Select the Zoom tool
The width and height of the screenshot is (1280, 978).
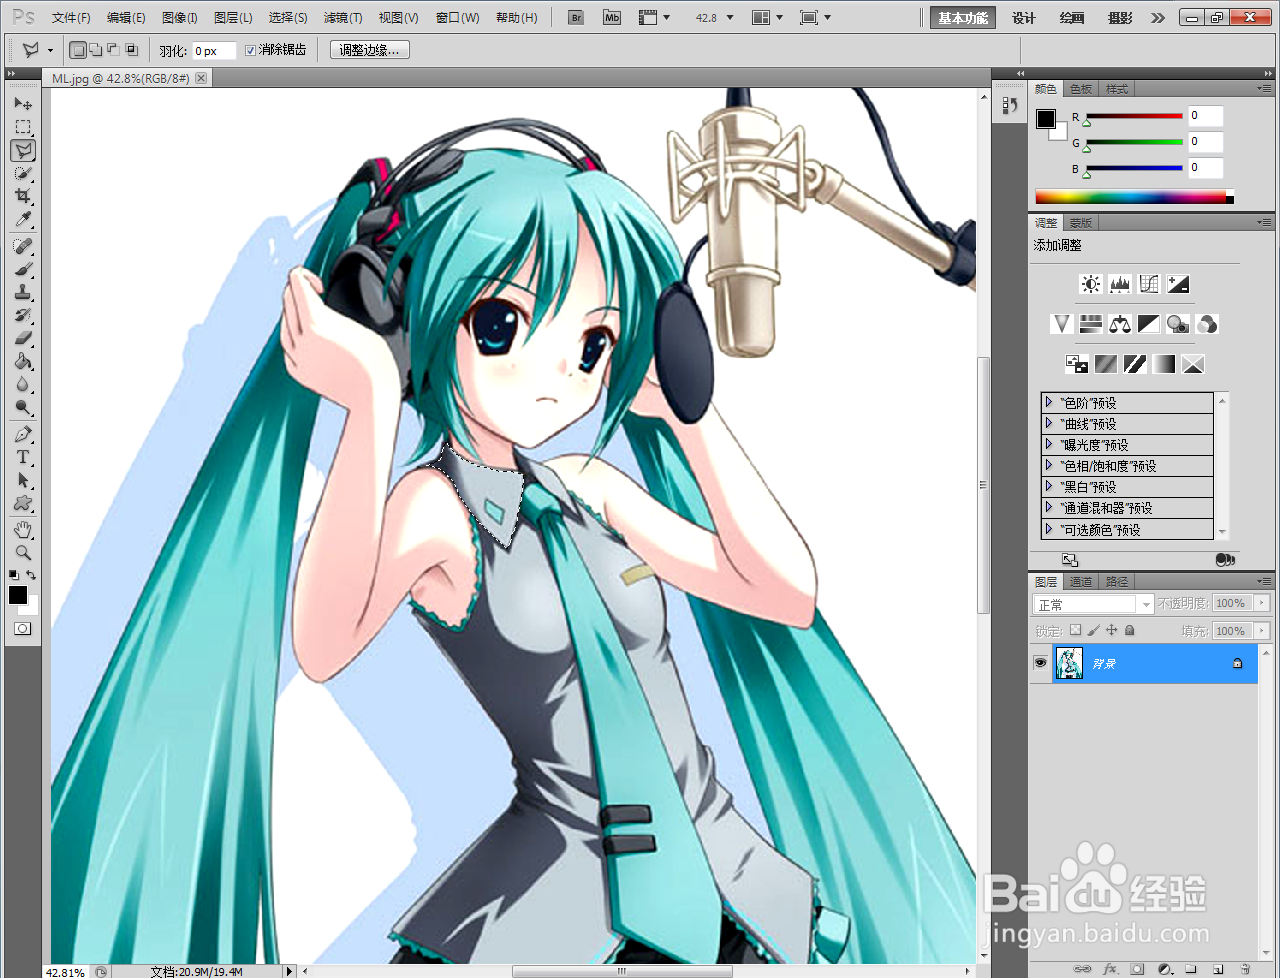23,552
